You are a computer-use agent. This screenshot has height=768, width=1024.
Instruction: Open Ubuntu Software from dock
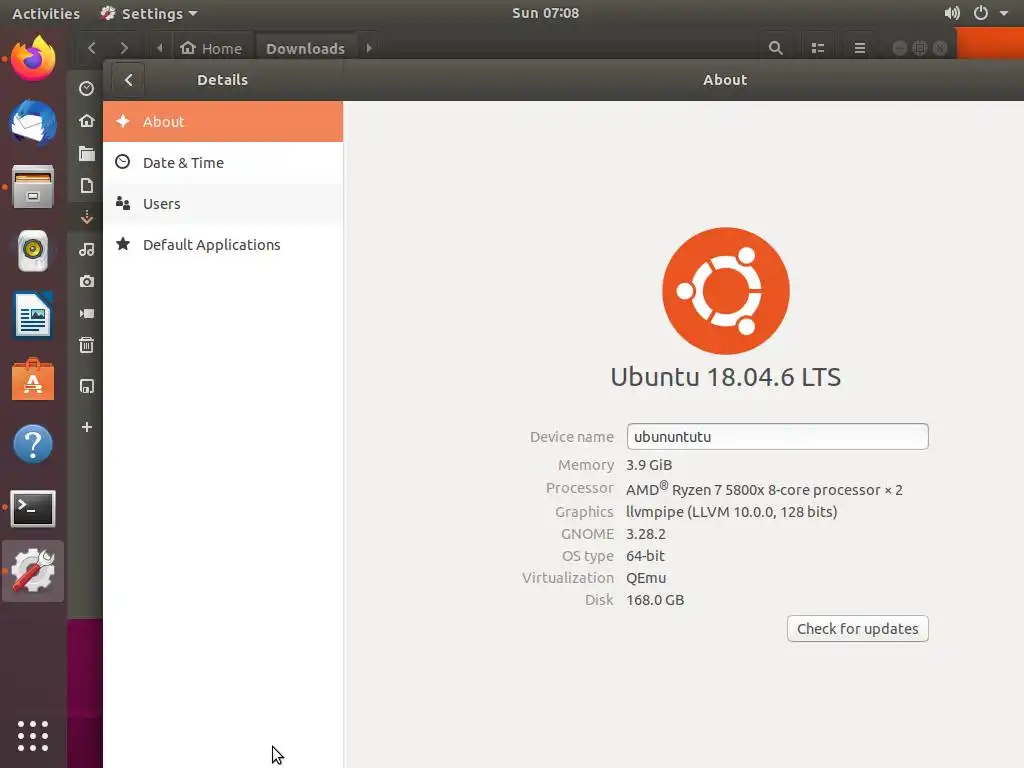tap(33, 379)
